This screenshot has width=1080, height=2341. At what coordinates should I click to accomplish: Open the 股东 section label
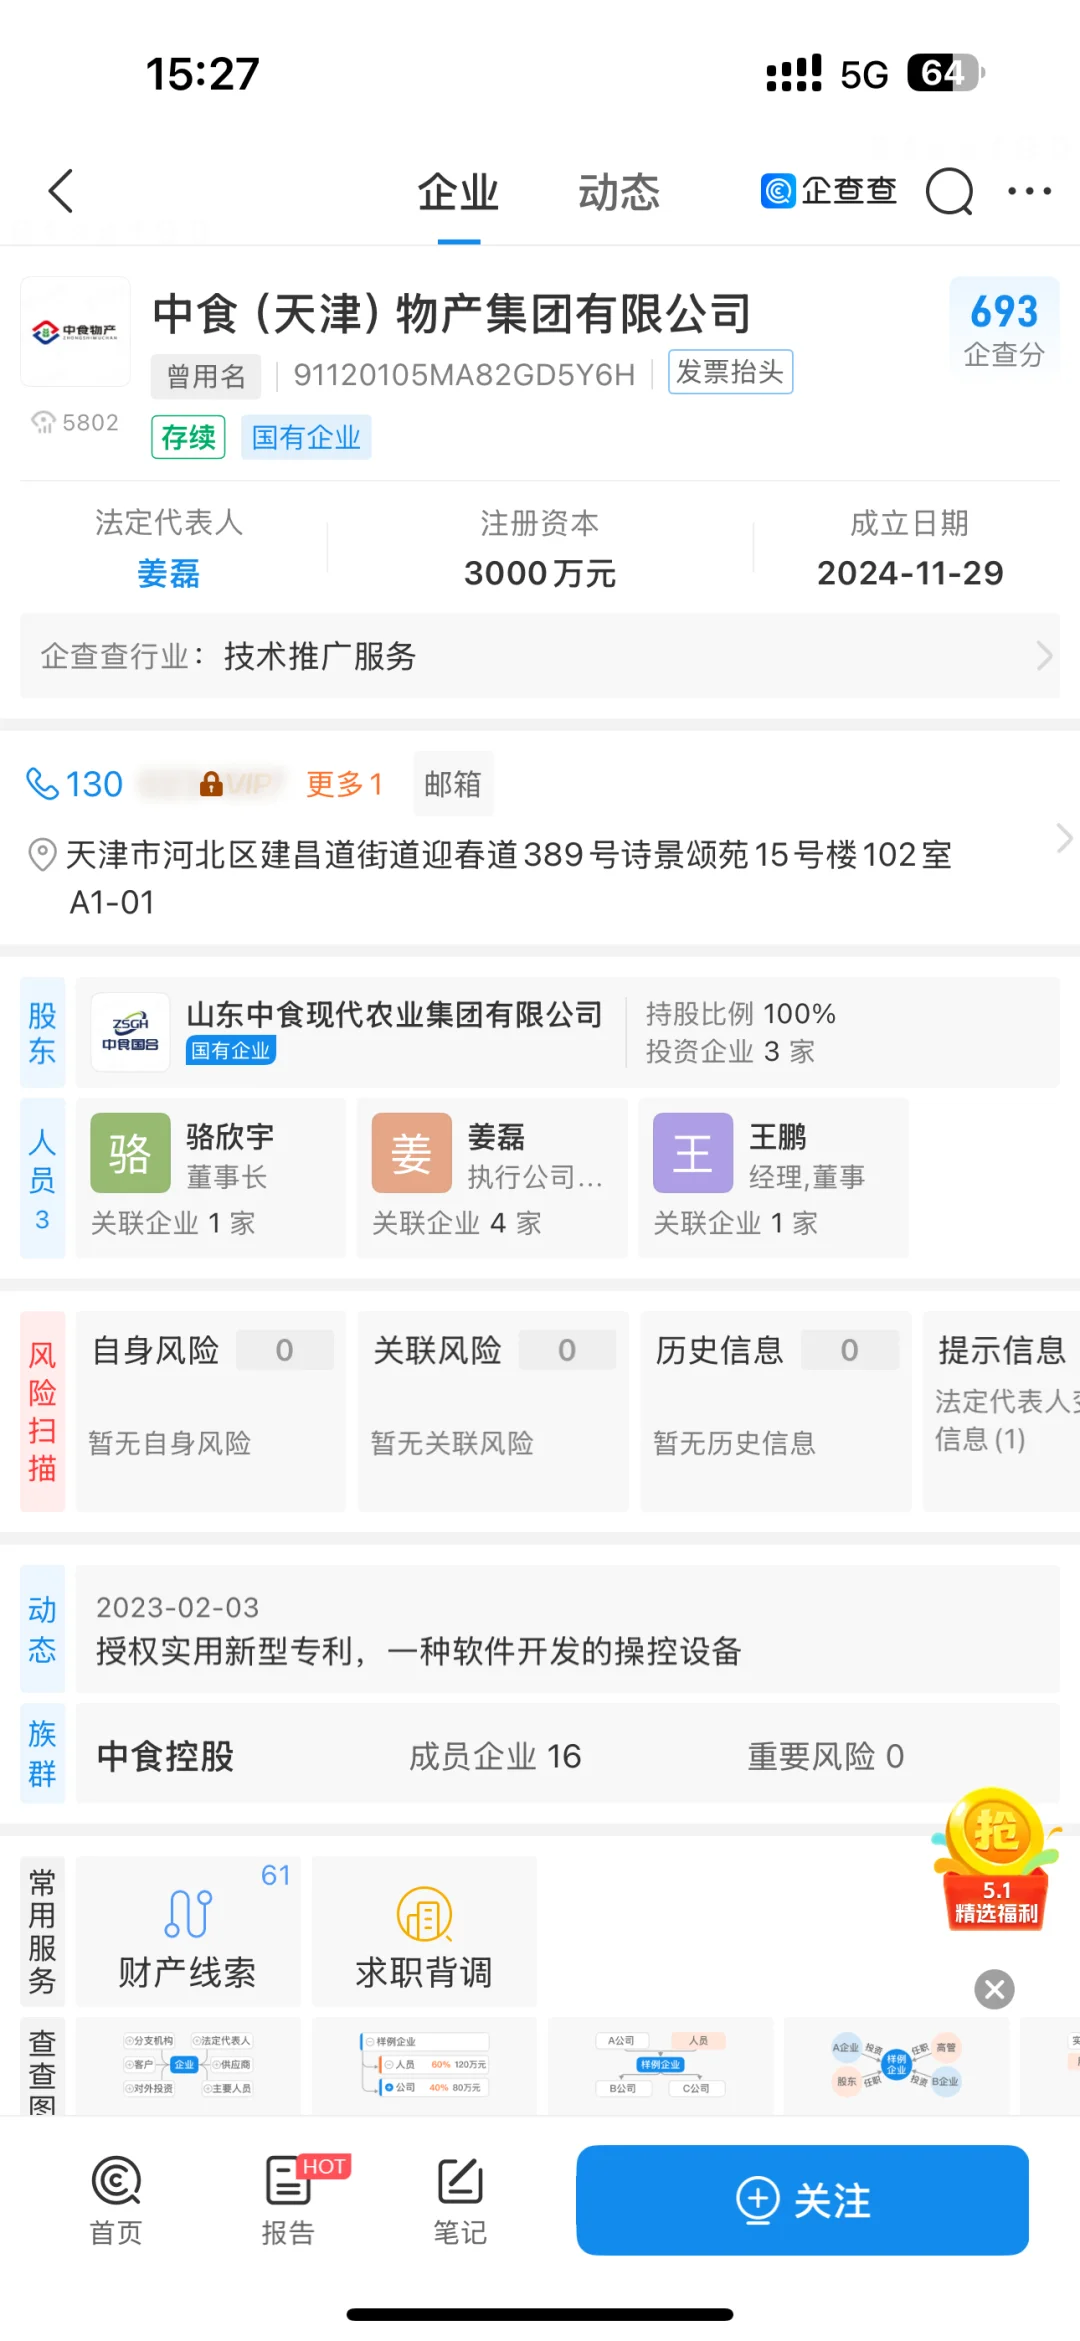42,1033
